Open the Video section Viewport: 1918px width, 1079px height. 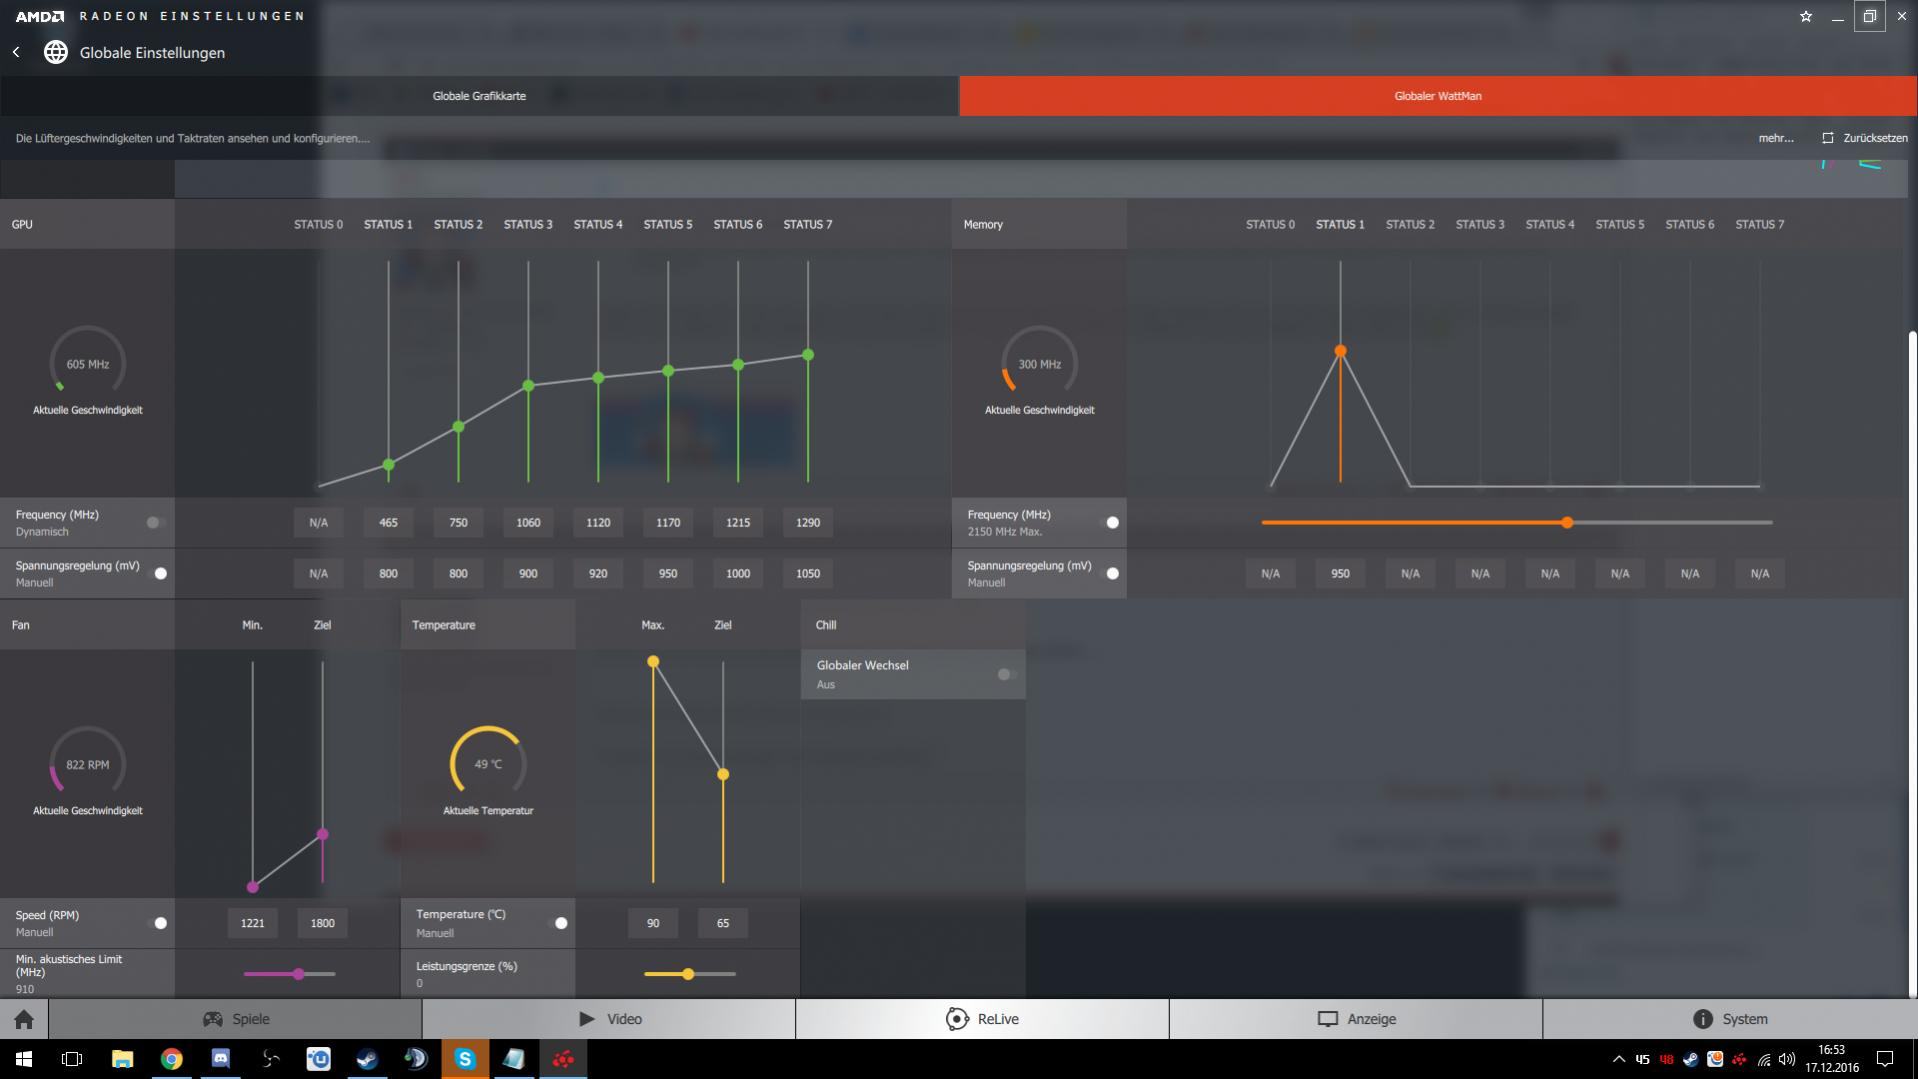pyautogui.click(x=609, y=1019)
